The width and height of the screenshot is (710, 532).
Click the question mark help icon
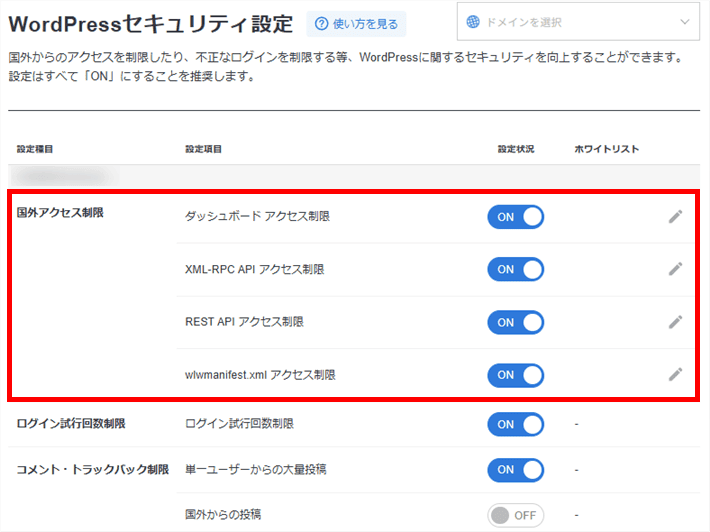pyautogui.click(x=321, y=24)
